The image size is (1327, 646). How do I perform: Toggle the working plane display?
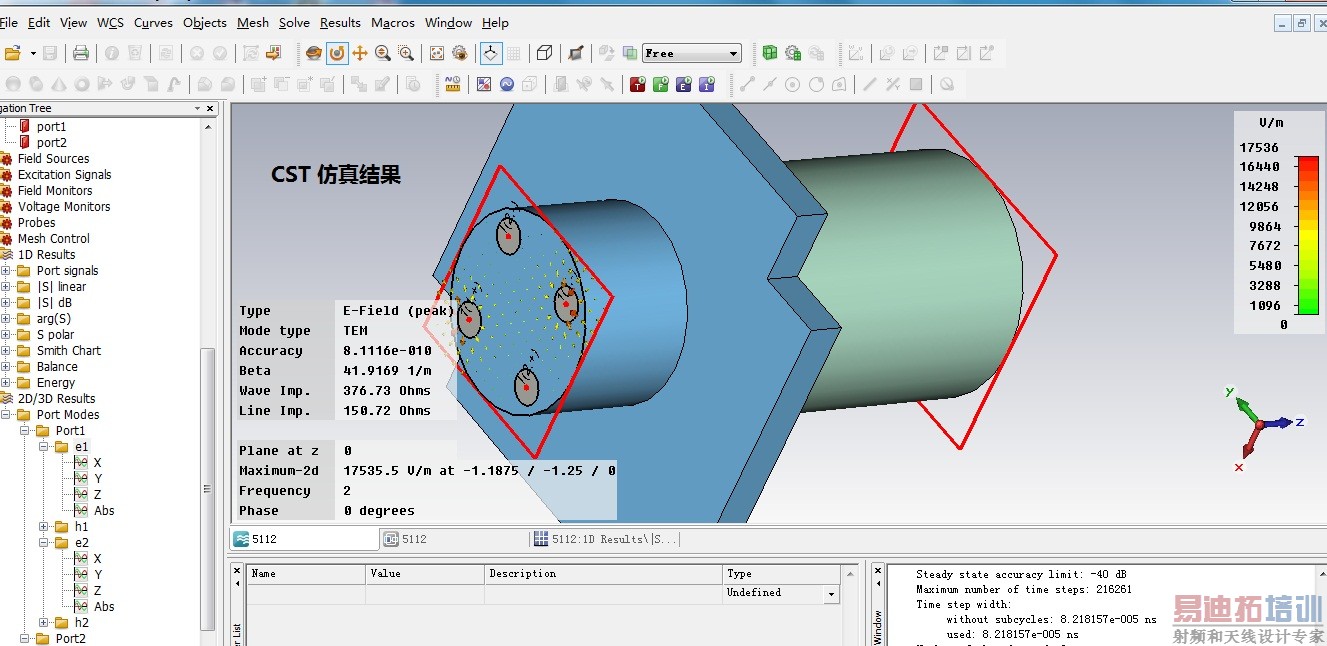(490, 53)
